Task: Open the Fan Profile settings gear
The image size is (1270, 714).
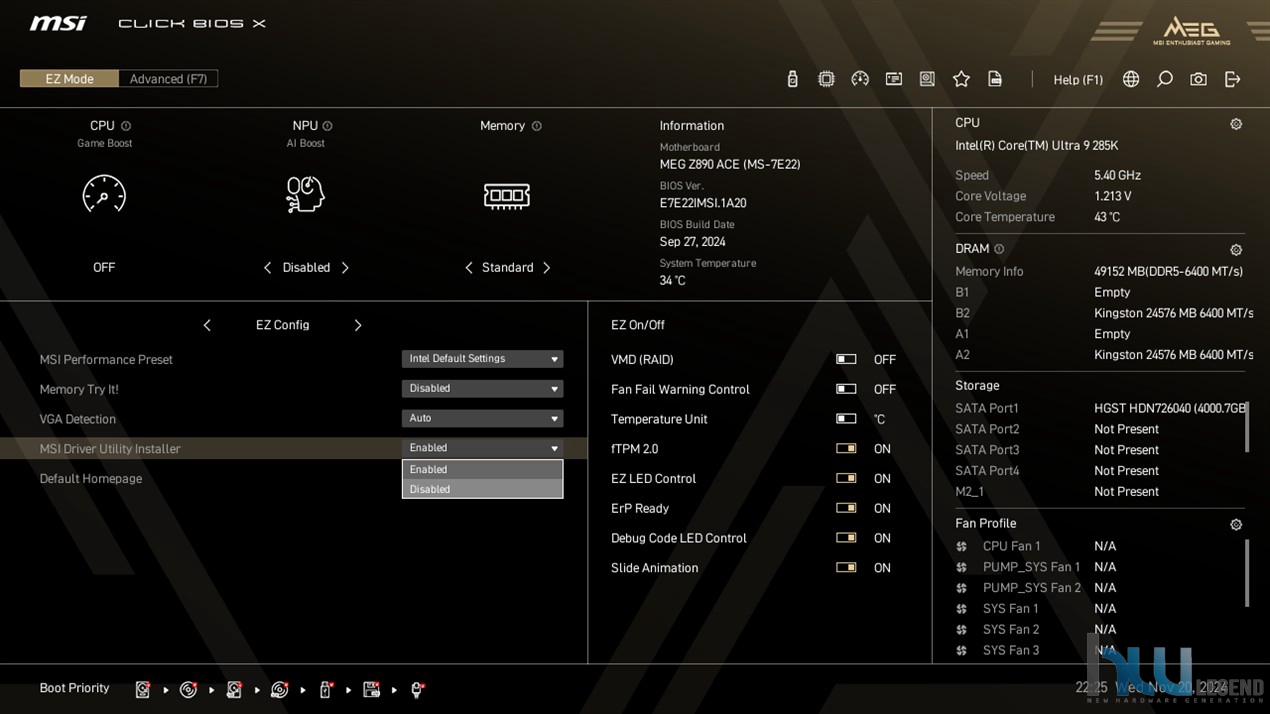Action: click(x=1236, y=524)
